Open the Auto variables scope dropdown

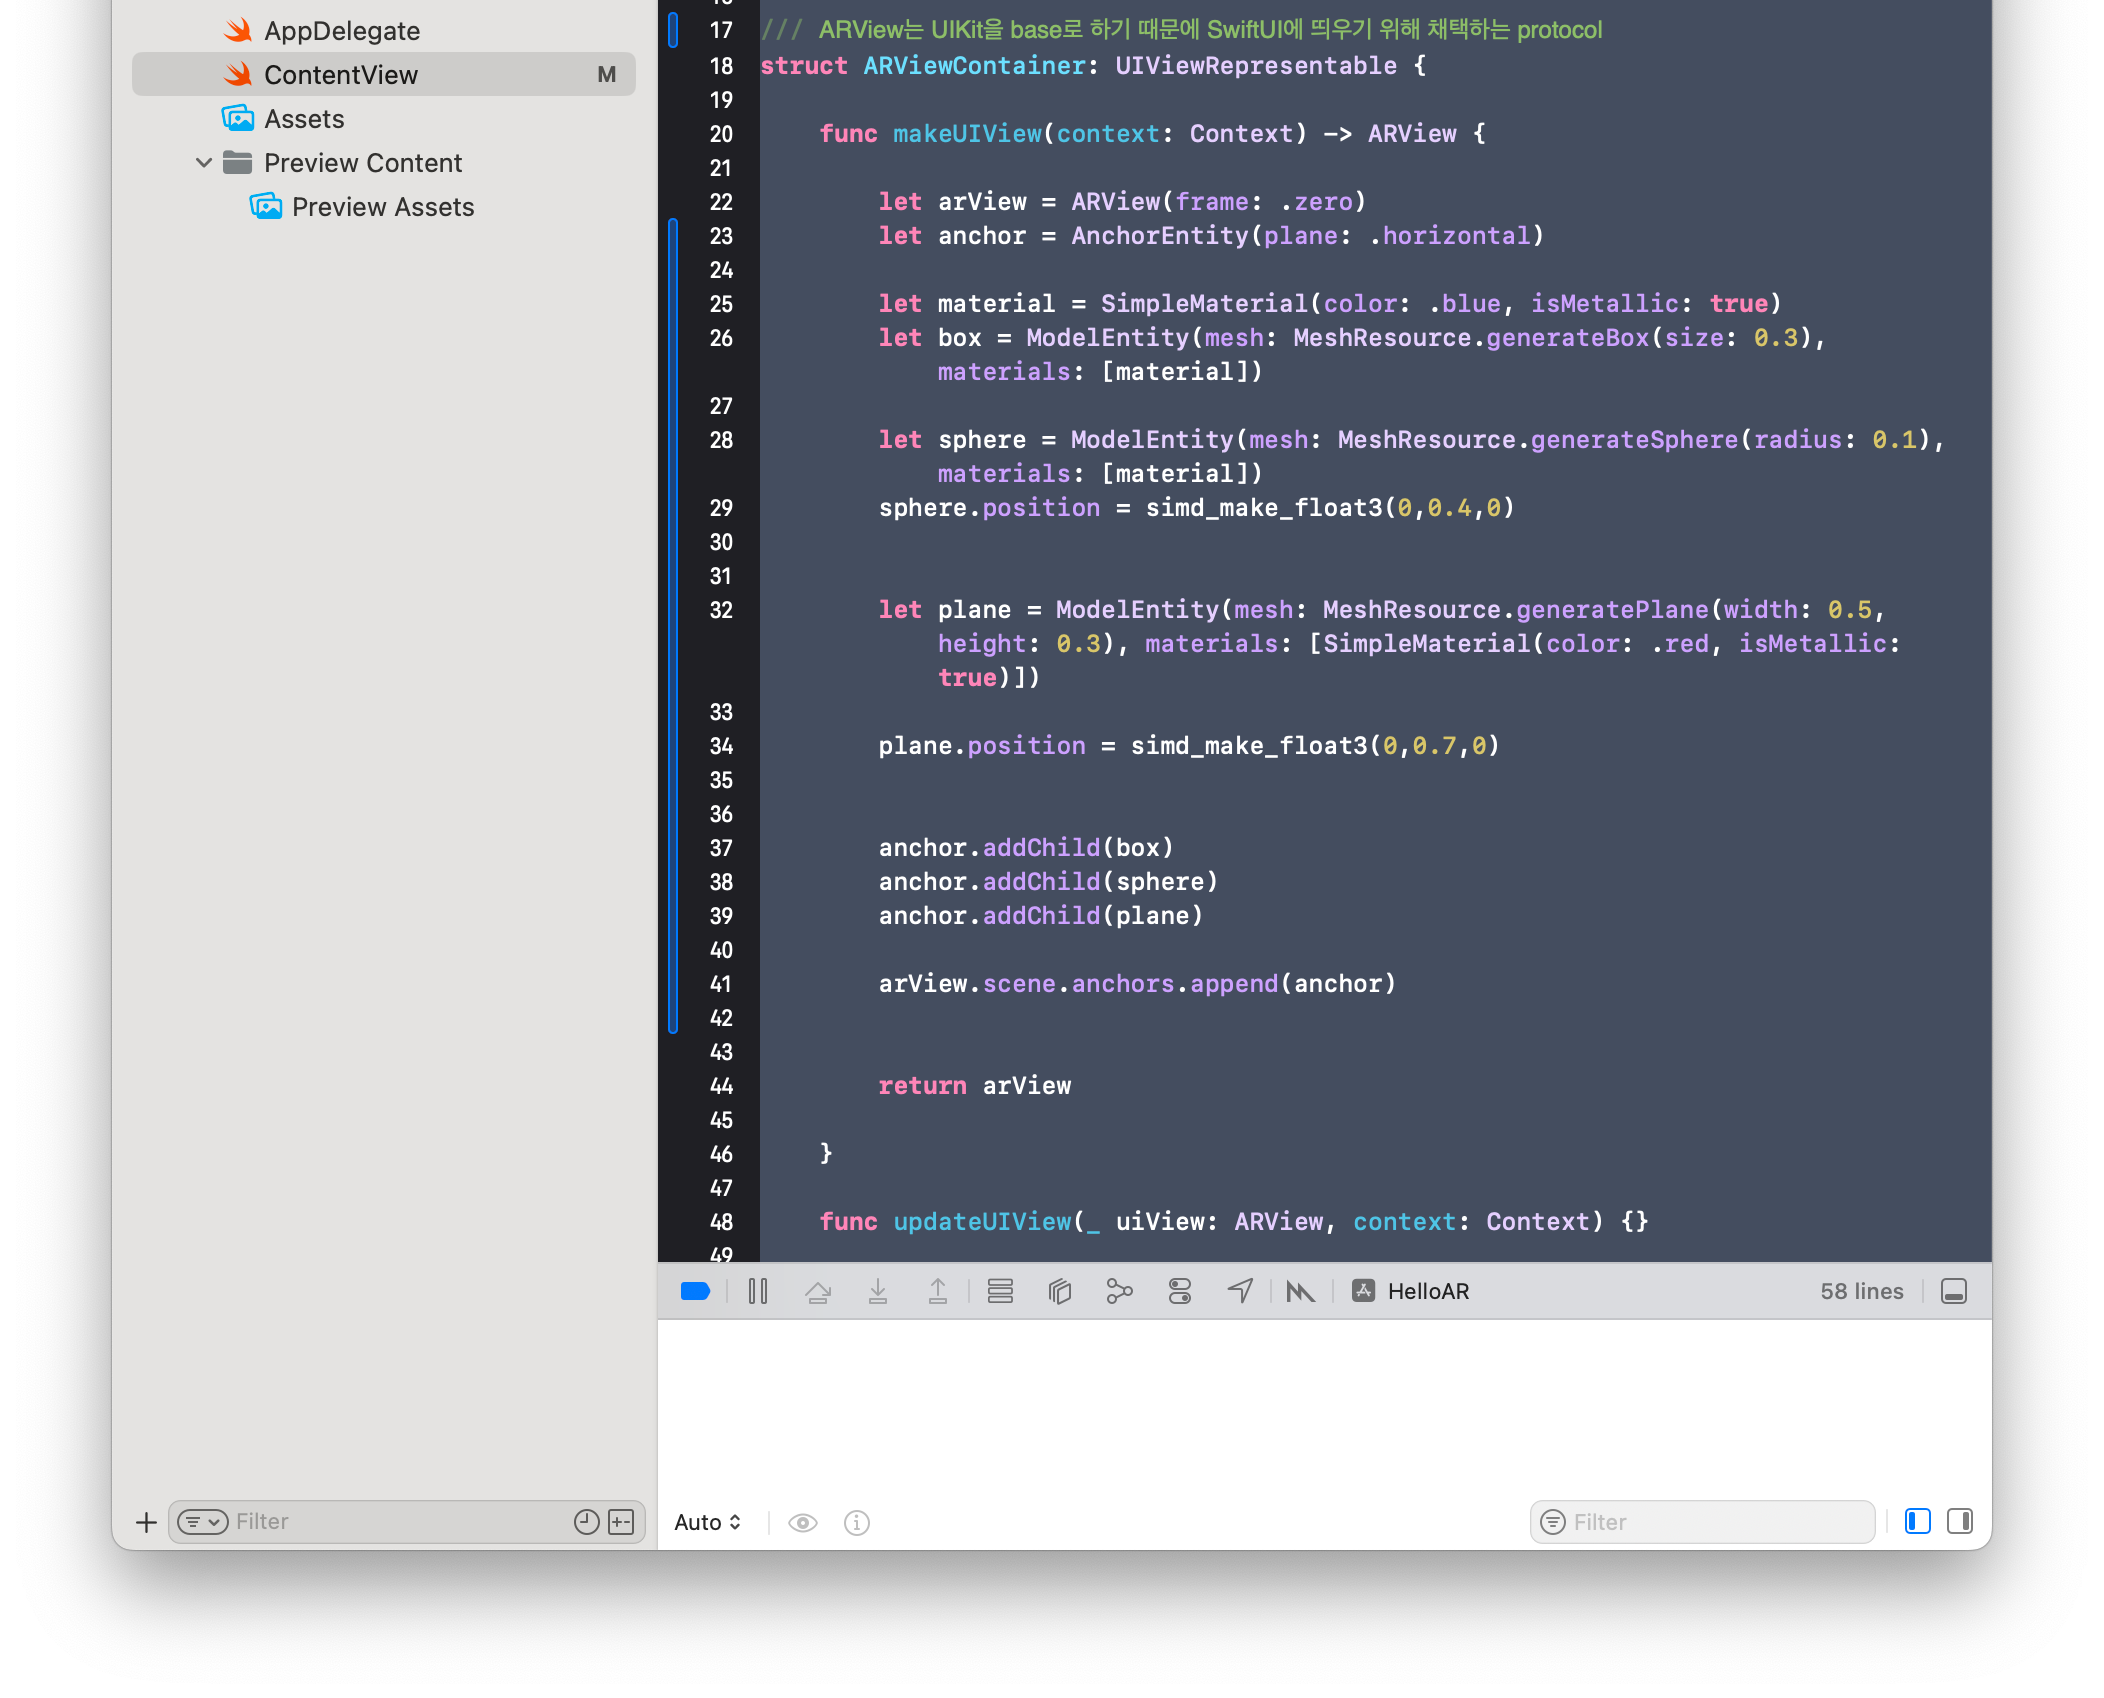tap(707, 1522)
